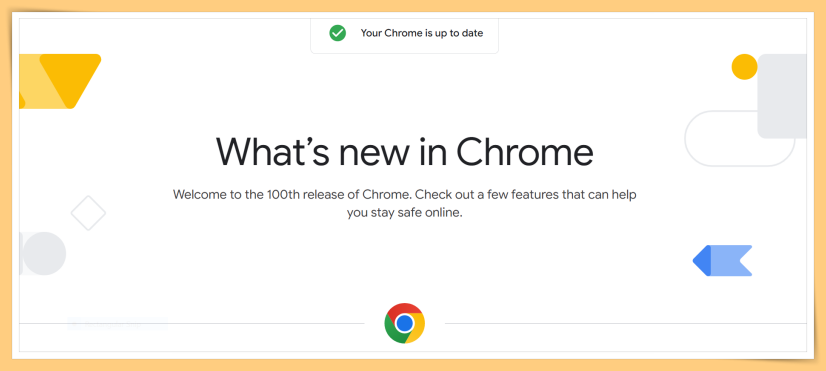Click the update status card background

click(405, 36)
